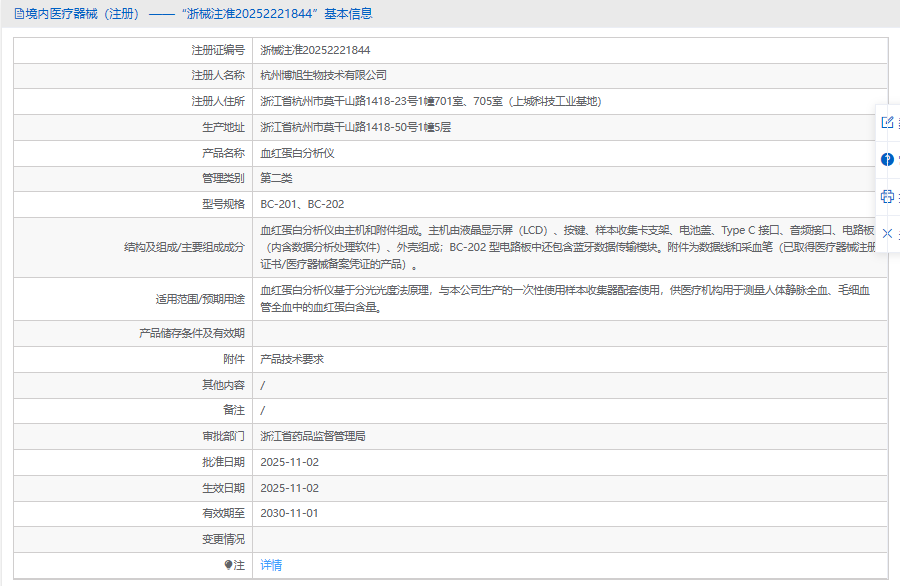
Task: Open the 详情 link in the last row
Action: tap(271, 565)
